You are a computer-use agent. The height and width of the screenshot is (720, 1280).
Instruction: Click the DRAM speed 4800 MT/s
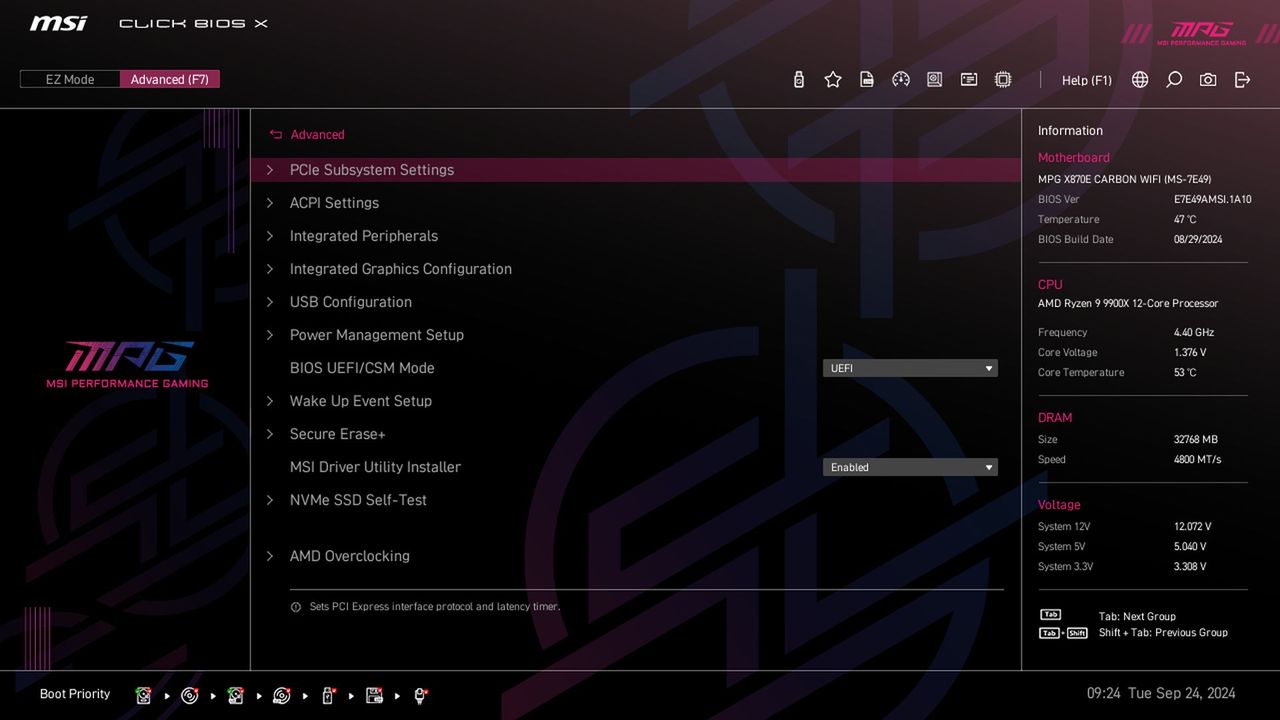pyautogui.click(x=1197, y=459)
